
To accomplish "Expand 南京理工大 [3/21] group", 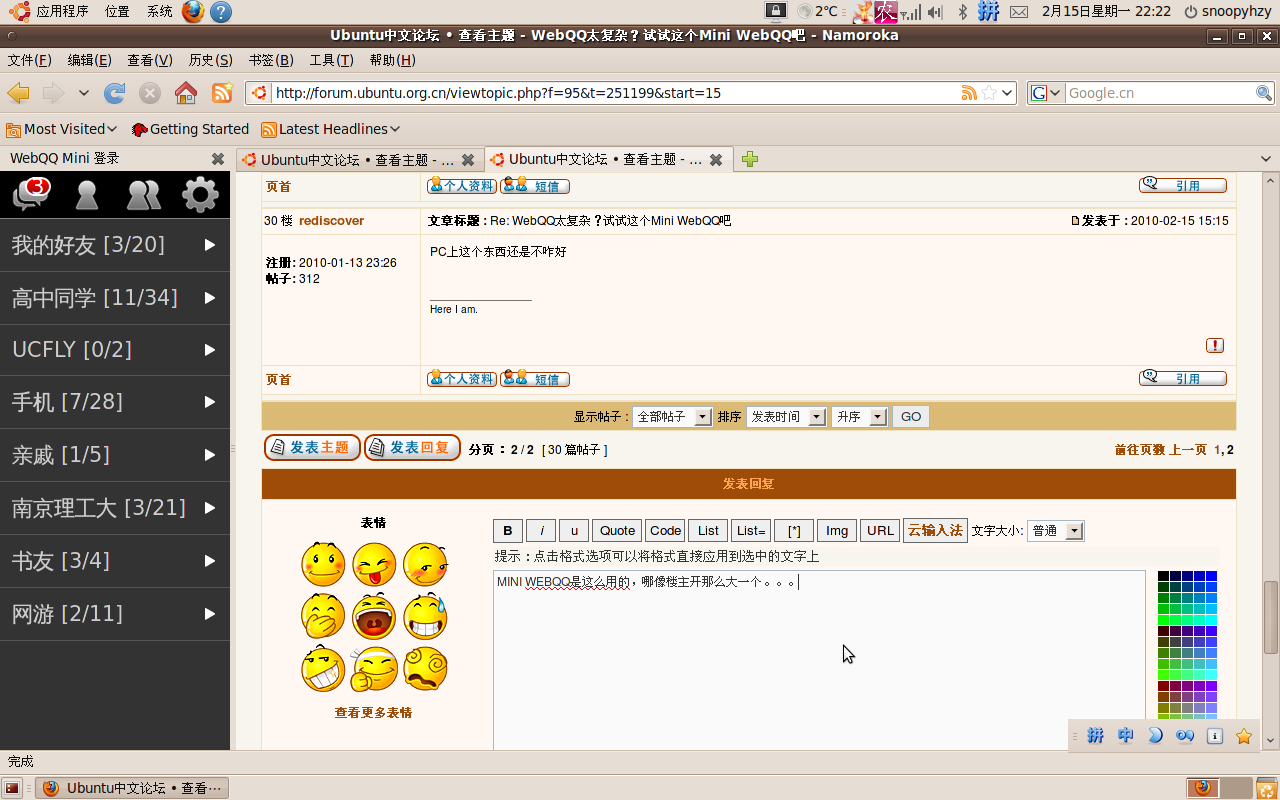I will 115,508.
